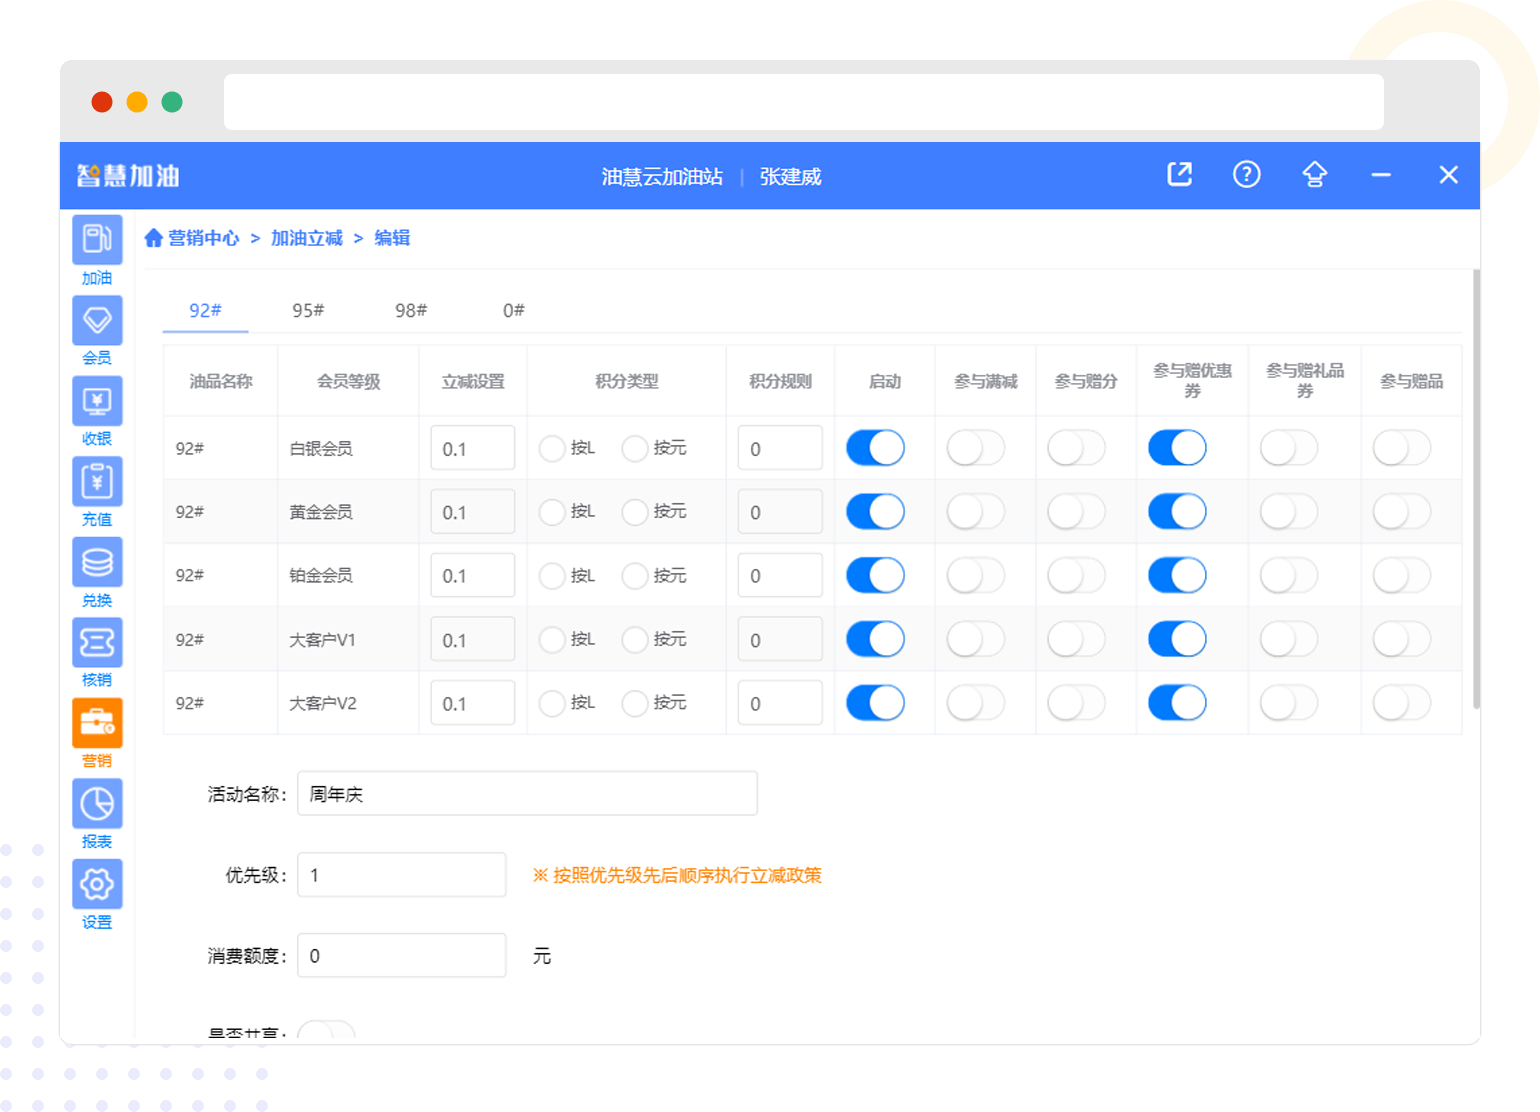Click the orange priority note 按照优先级先后顺序执行立减政策
Viewport: 1540px width, 1112px height.
coord(677,875)
